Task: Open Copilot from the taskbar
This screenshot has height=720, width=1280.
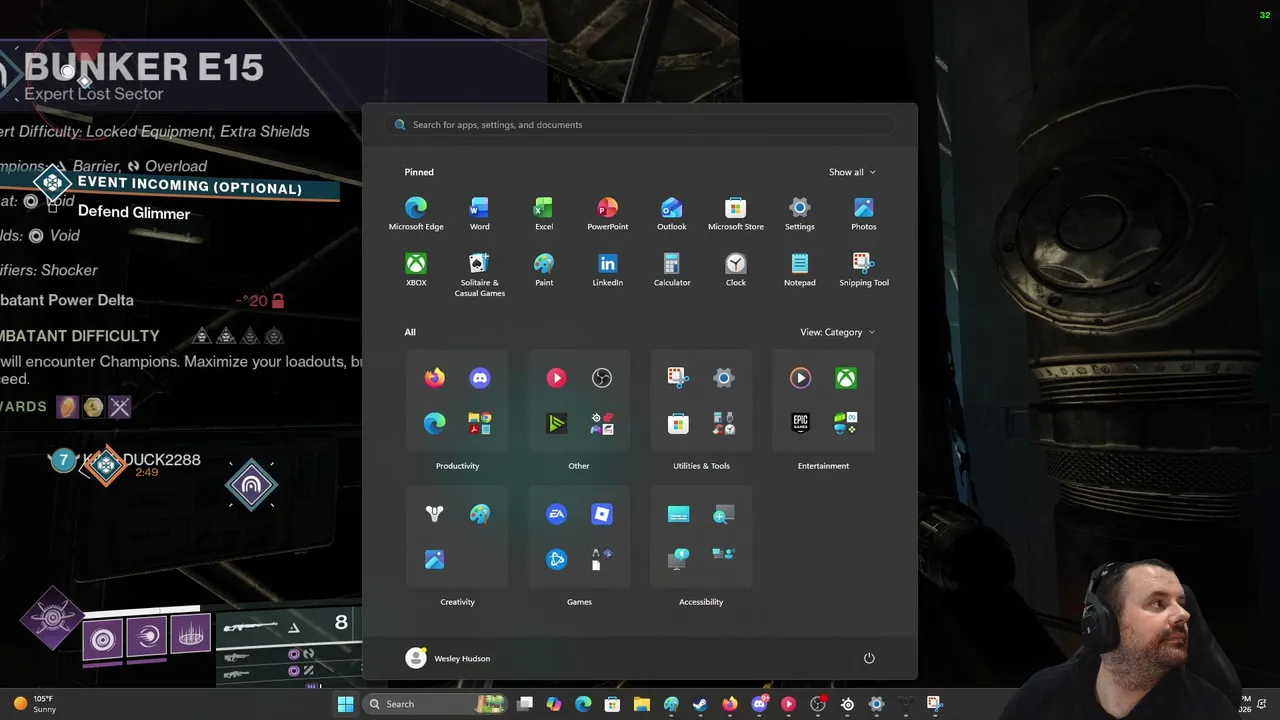Action: tap(554, 704)
